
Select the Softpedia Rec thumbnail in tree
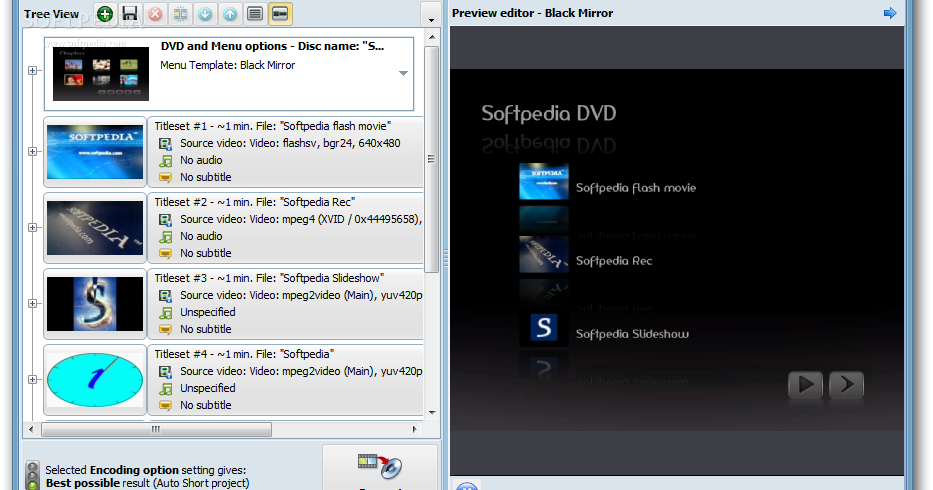pyautogui.click(x=95, y=227)
